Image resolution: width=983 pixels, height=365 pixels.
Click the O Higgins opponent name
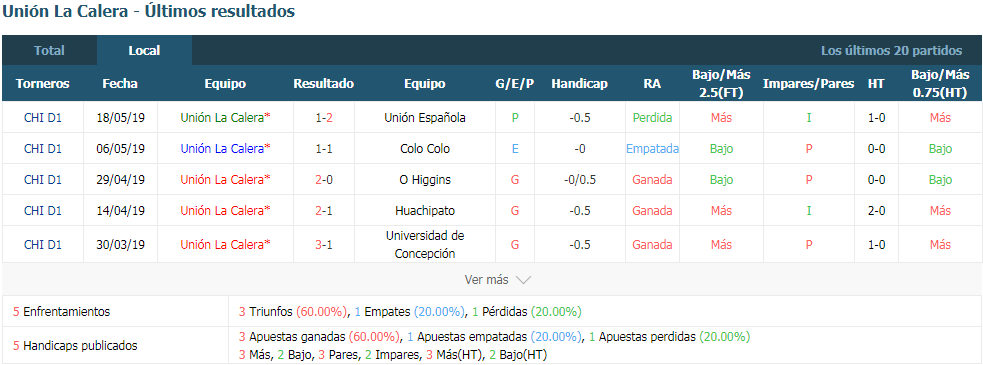[424, 180]
